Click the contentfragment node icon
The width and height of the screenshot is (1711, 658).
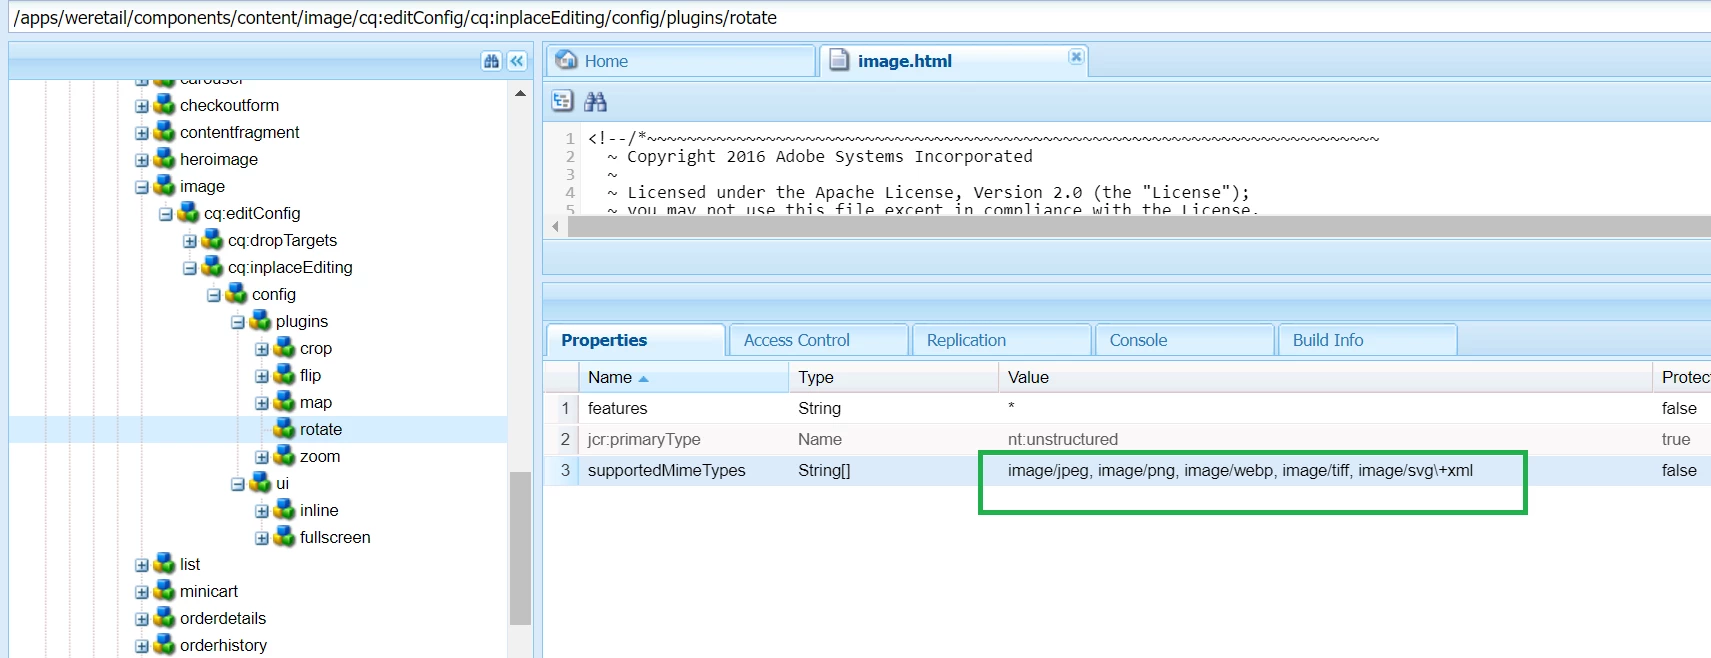click(x=165, y=132)
